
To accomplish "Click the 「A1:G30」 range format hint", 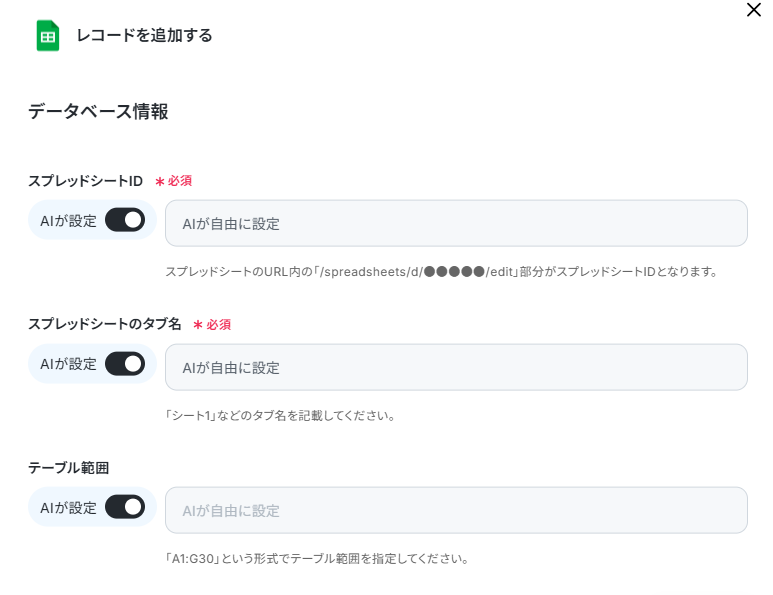I will [316, 559].
